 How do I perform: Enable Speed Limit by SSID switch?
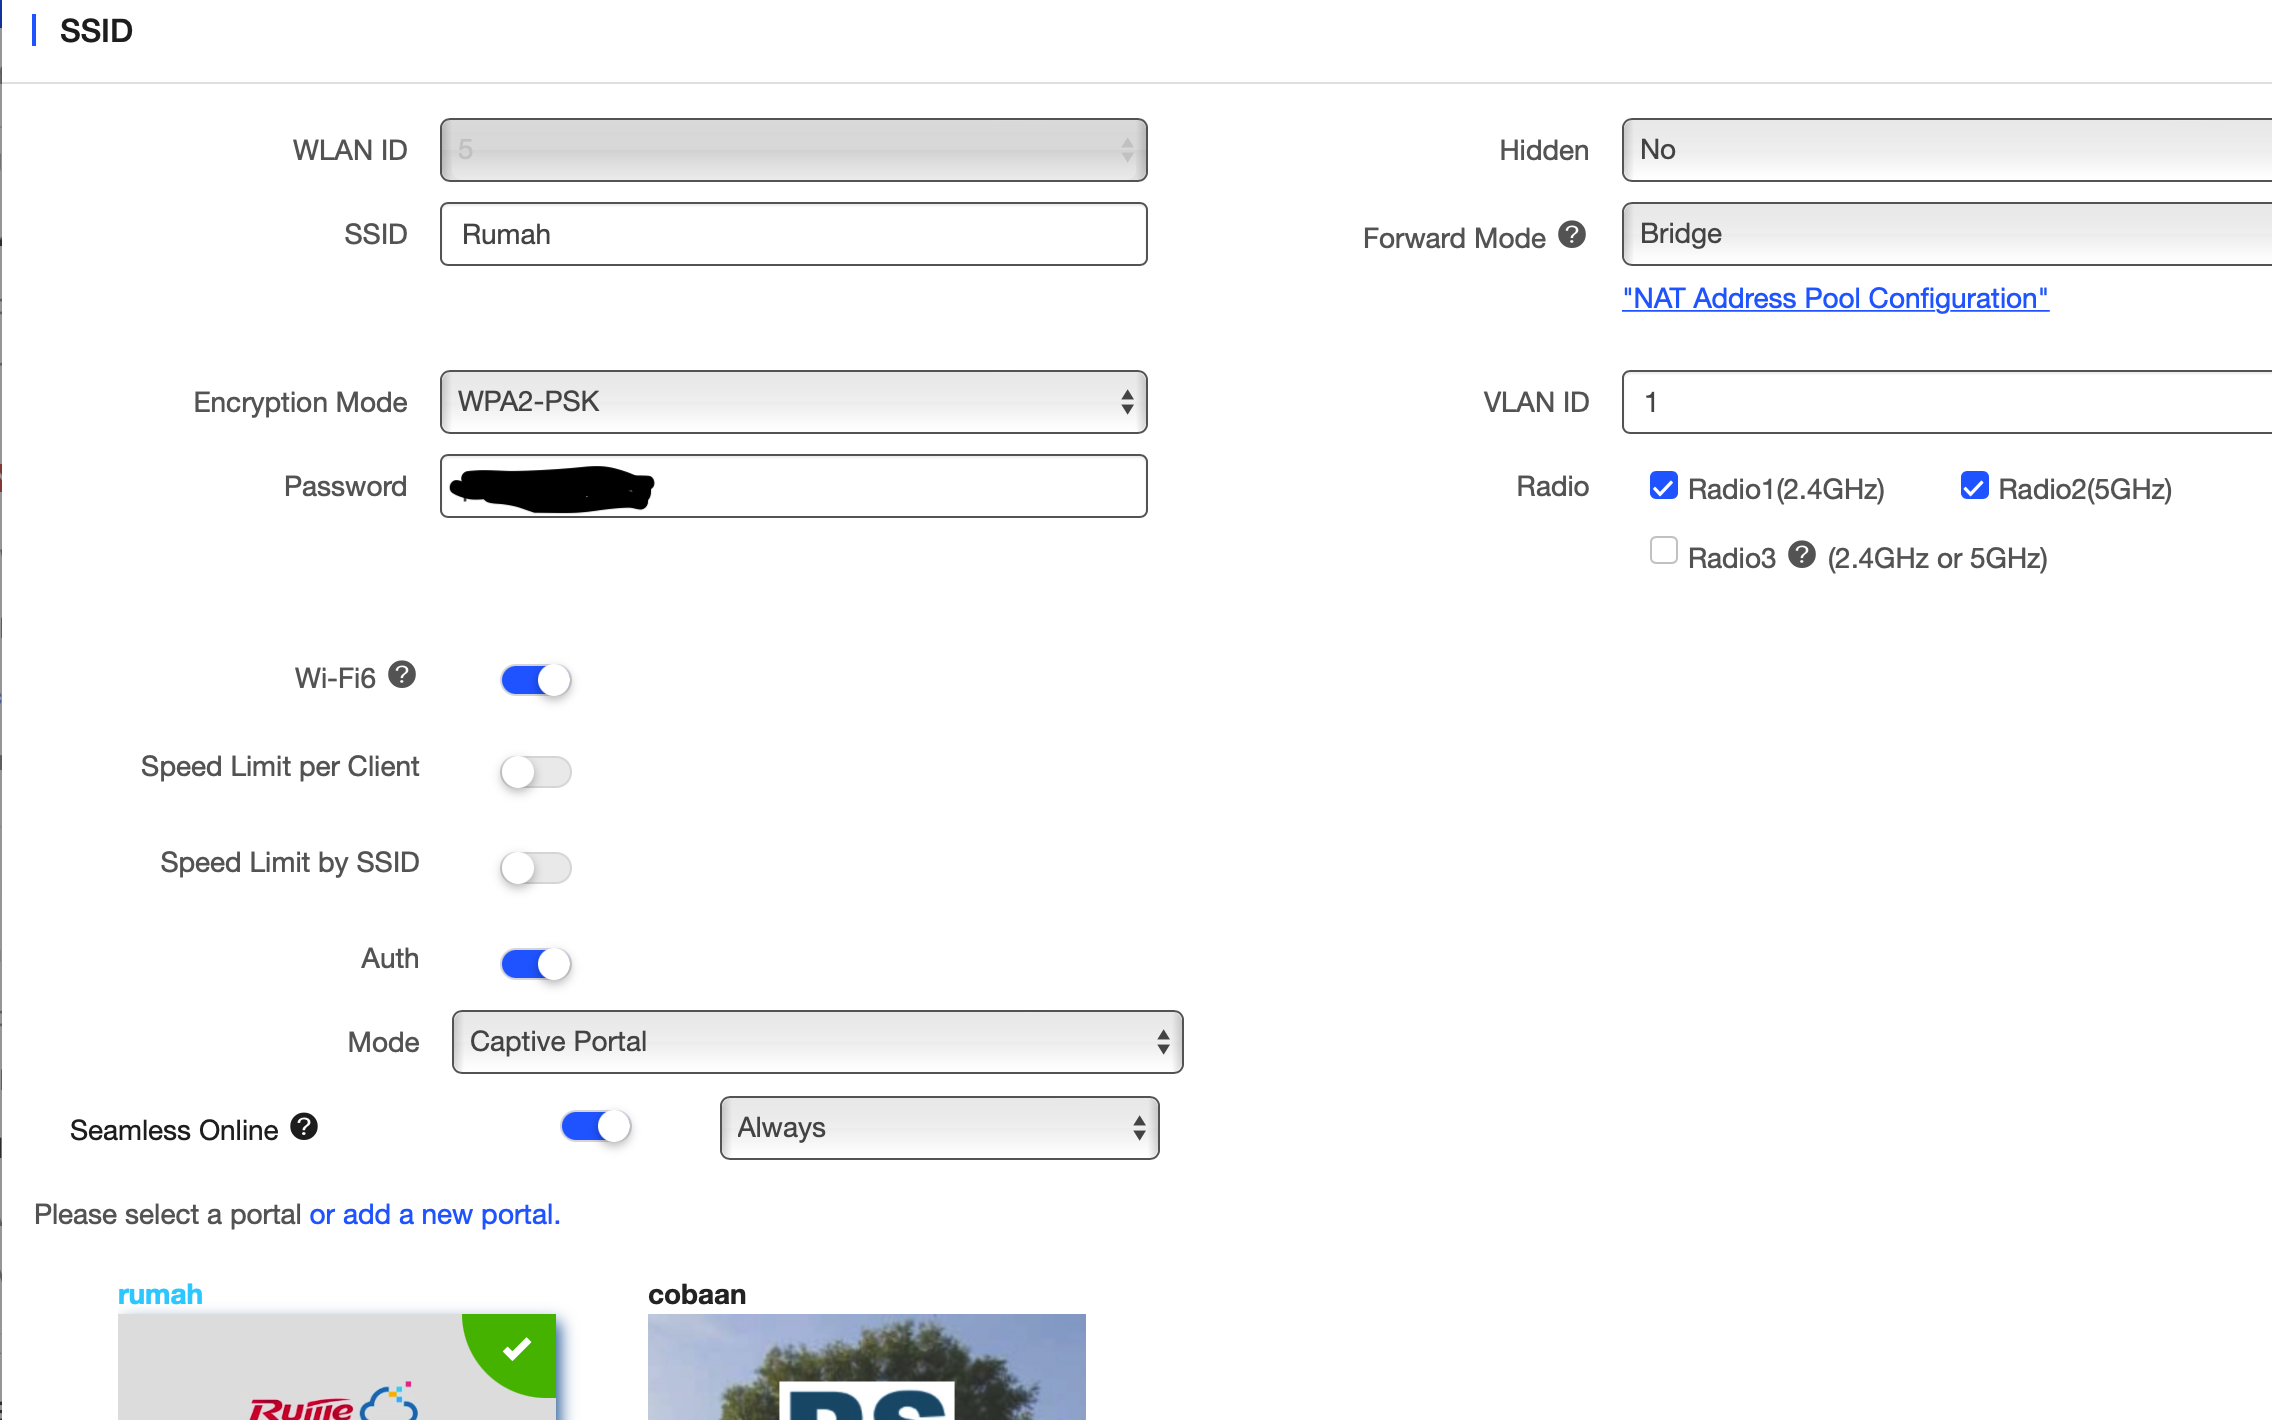[536, 868]
